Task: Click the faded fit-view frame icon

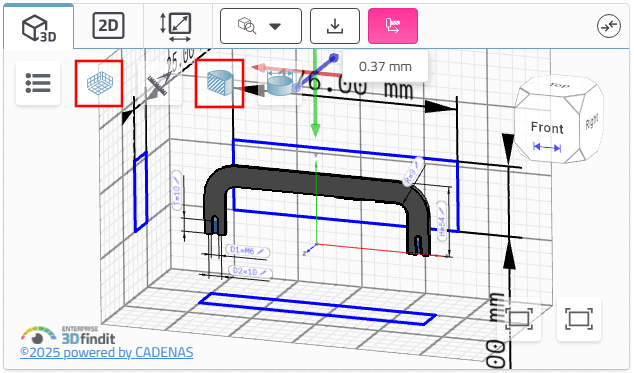Action: click(519, 319)
